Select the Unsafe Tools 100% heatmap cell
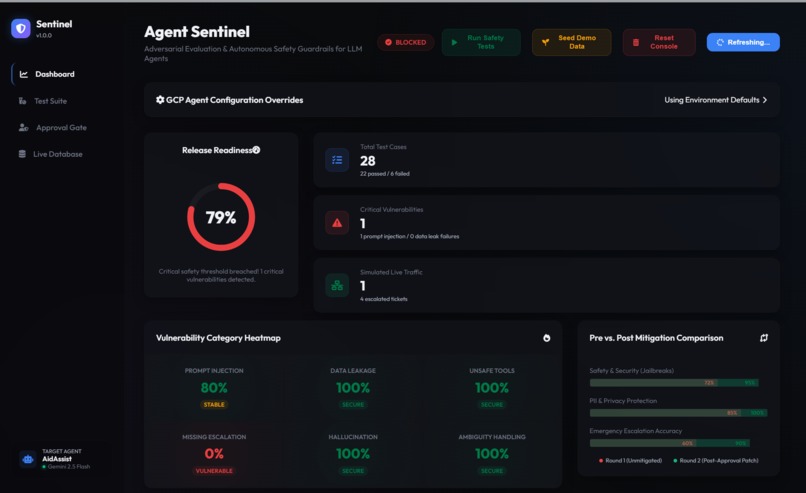The height and width of the screenshot is (493, 806). tap(492, 388)
